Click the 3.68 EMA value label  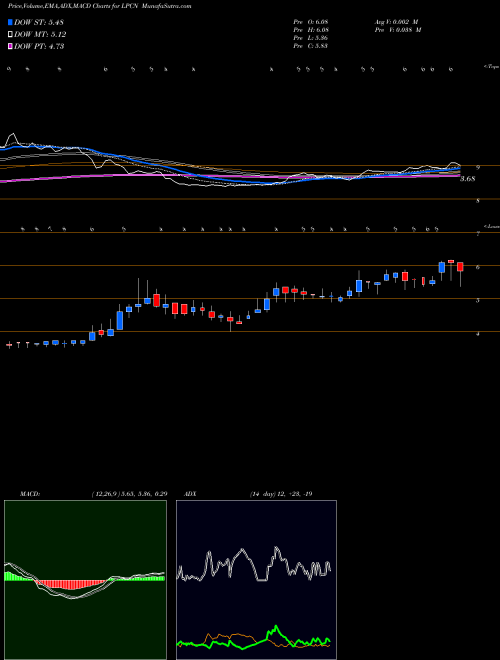coord(468,179)
